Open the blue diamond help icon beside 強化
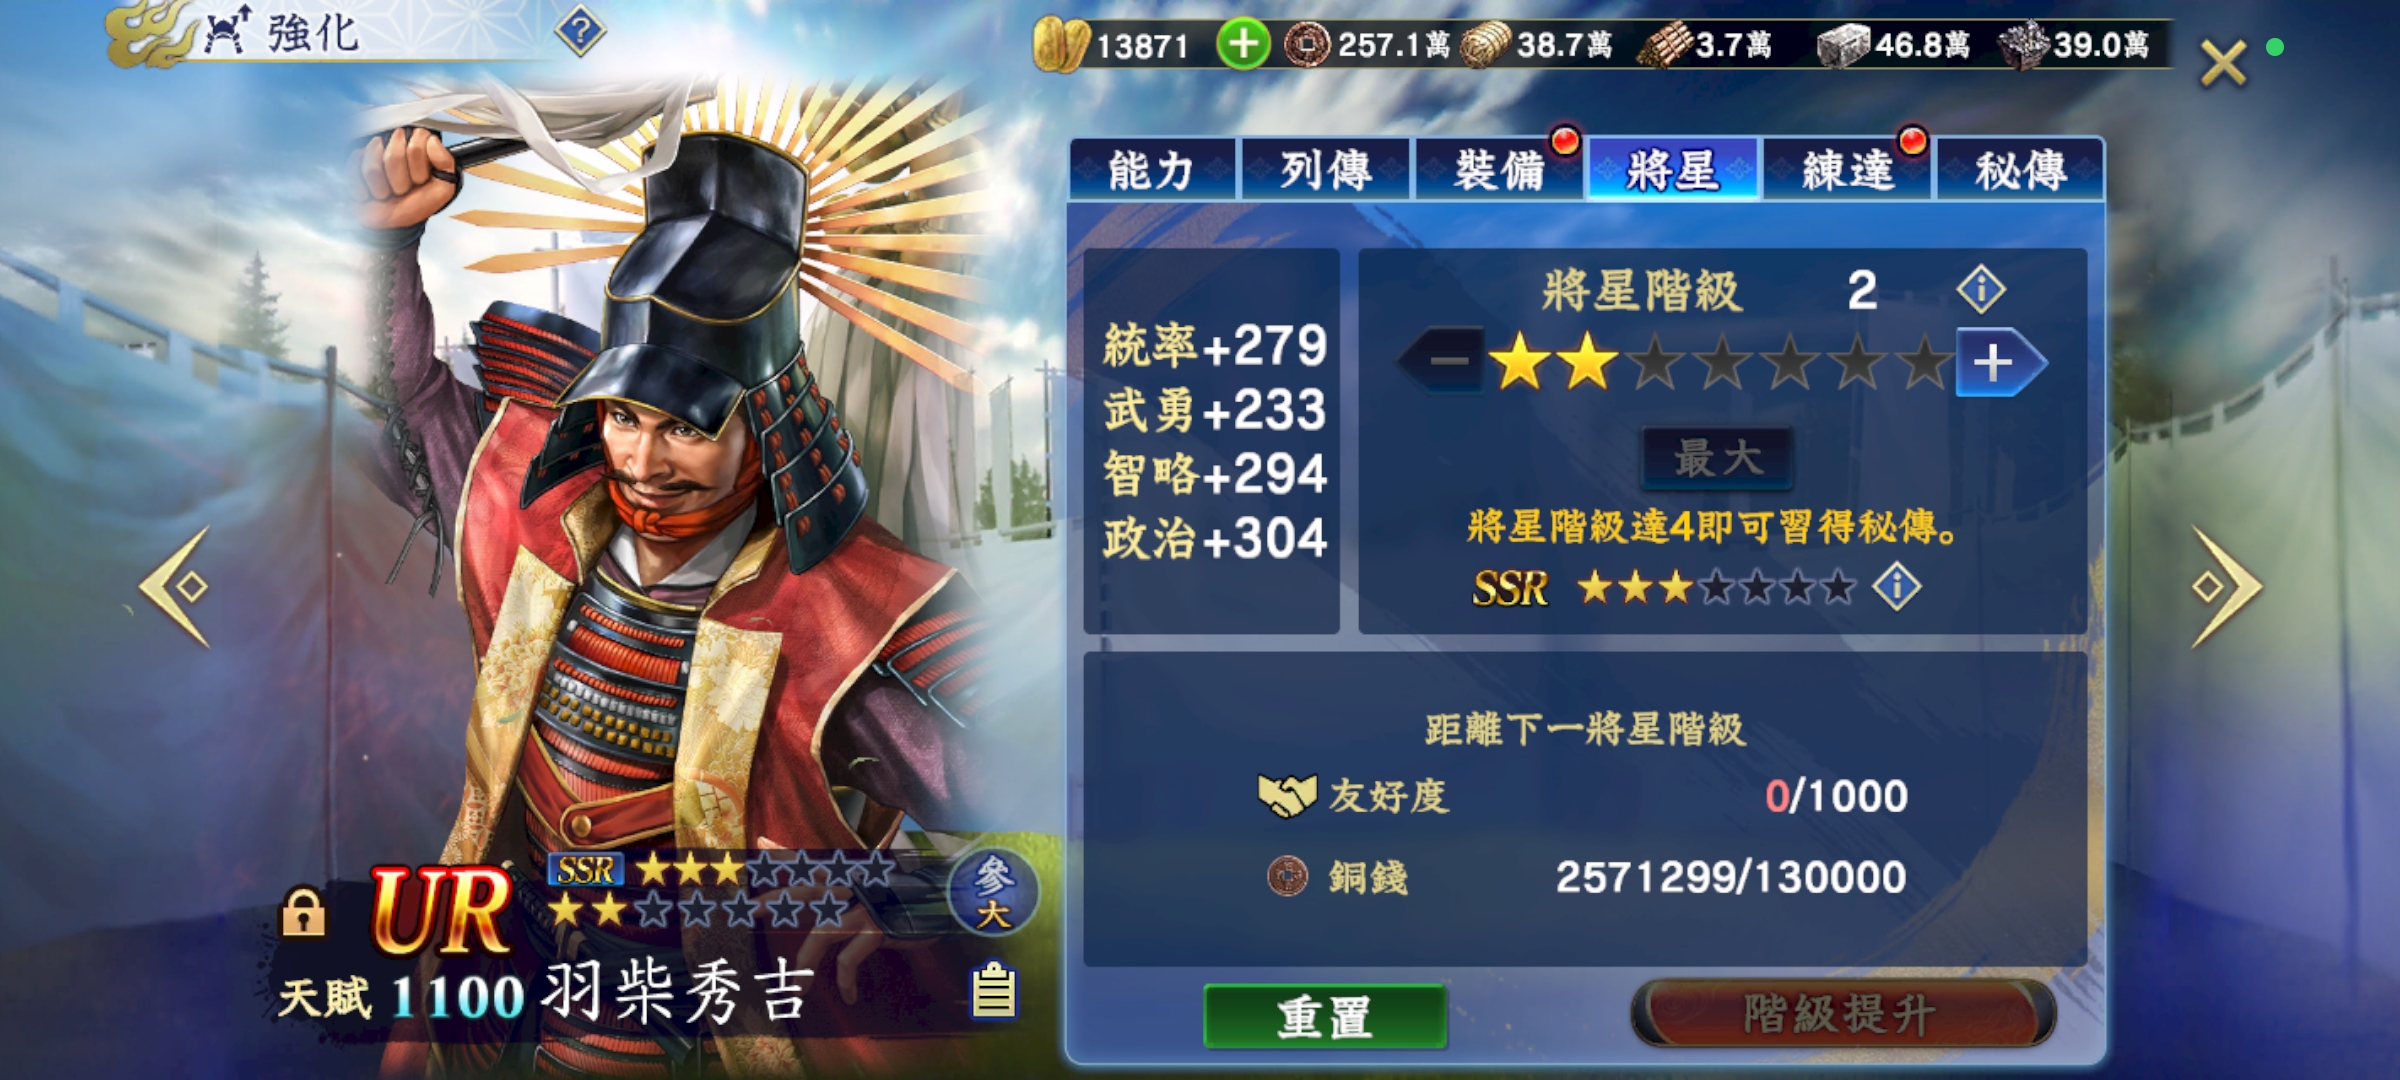This screenshot has height=1080, width=2400. pos(581,32)
